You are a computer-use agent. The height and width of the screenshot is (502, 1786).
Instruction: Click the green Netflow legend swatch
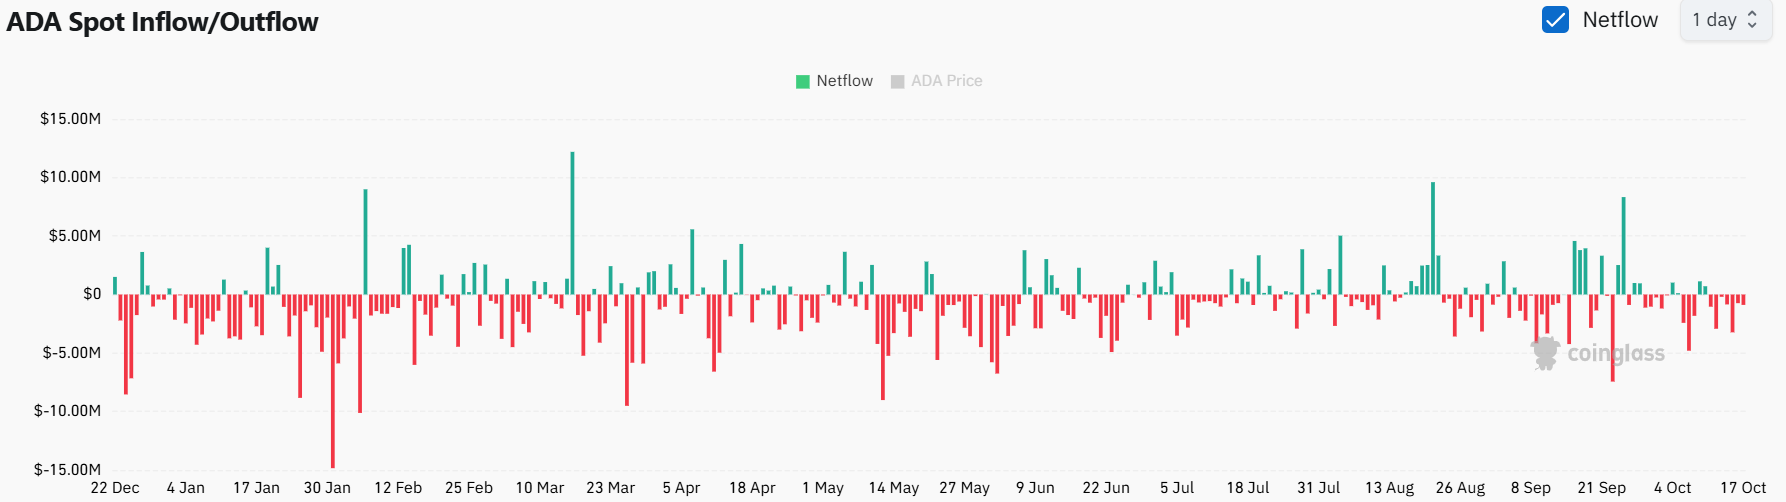click(802, 82)
